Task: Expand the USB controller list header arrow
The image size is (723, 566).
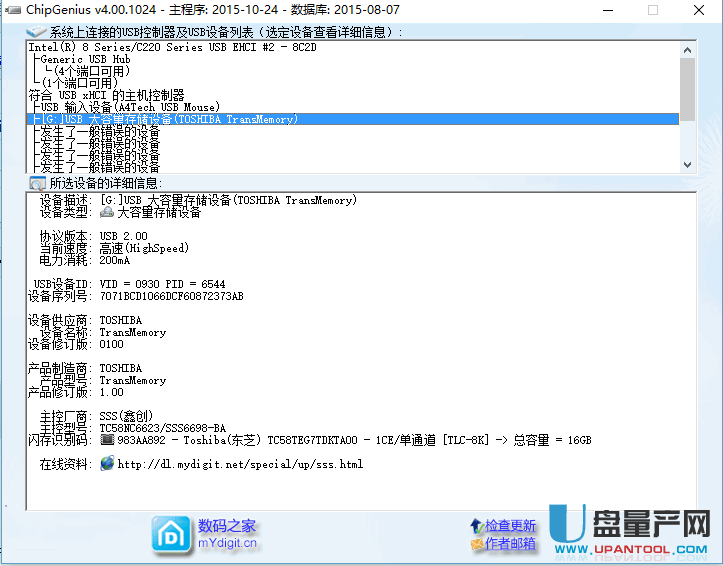Action: (x=36, y=32)
